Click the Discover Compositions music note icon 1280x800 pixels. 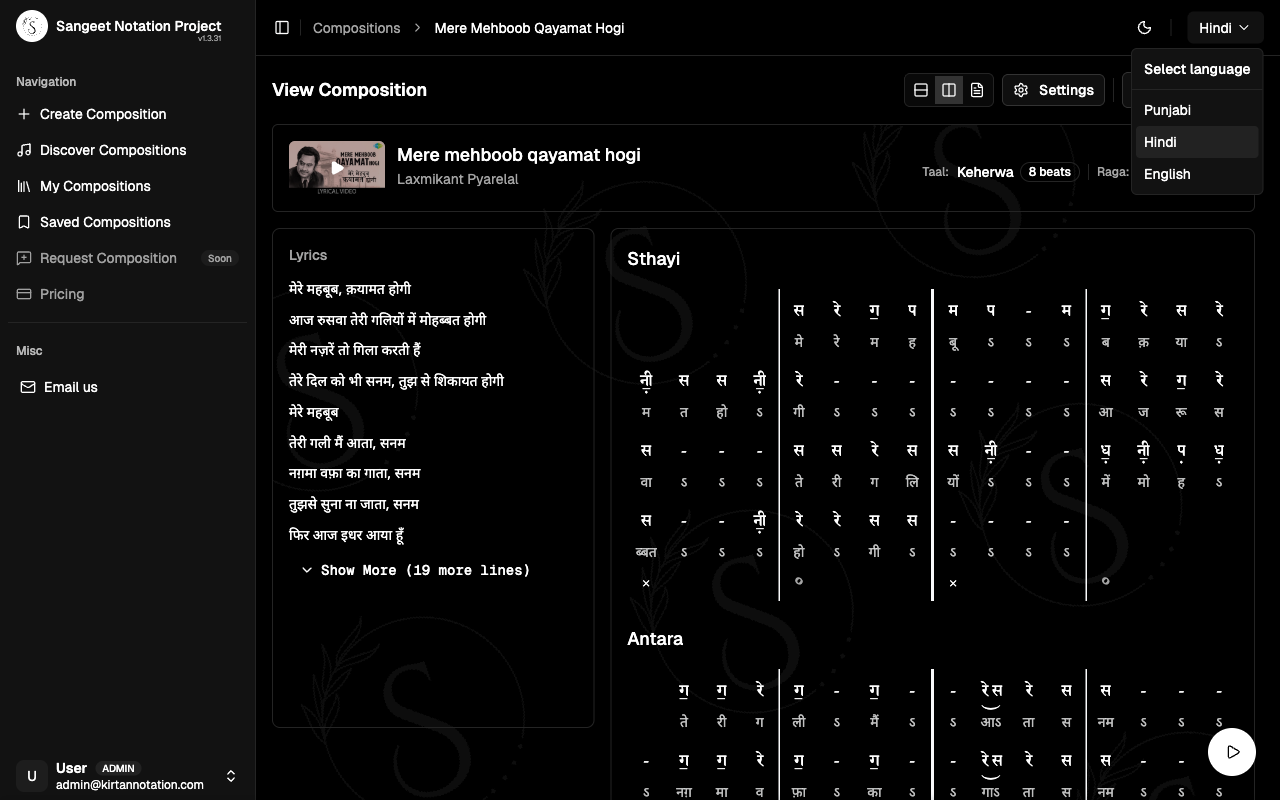[x=24, y=150]
